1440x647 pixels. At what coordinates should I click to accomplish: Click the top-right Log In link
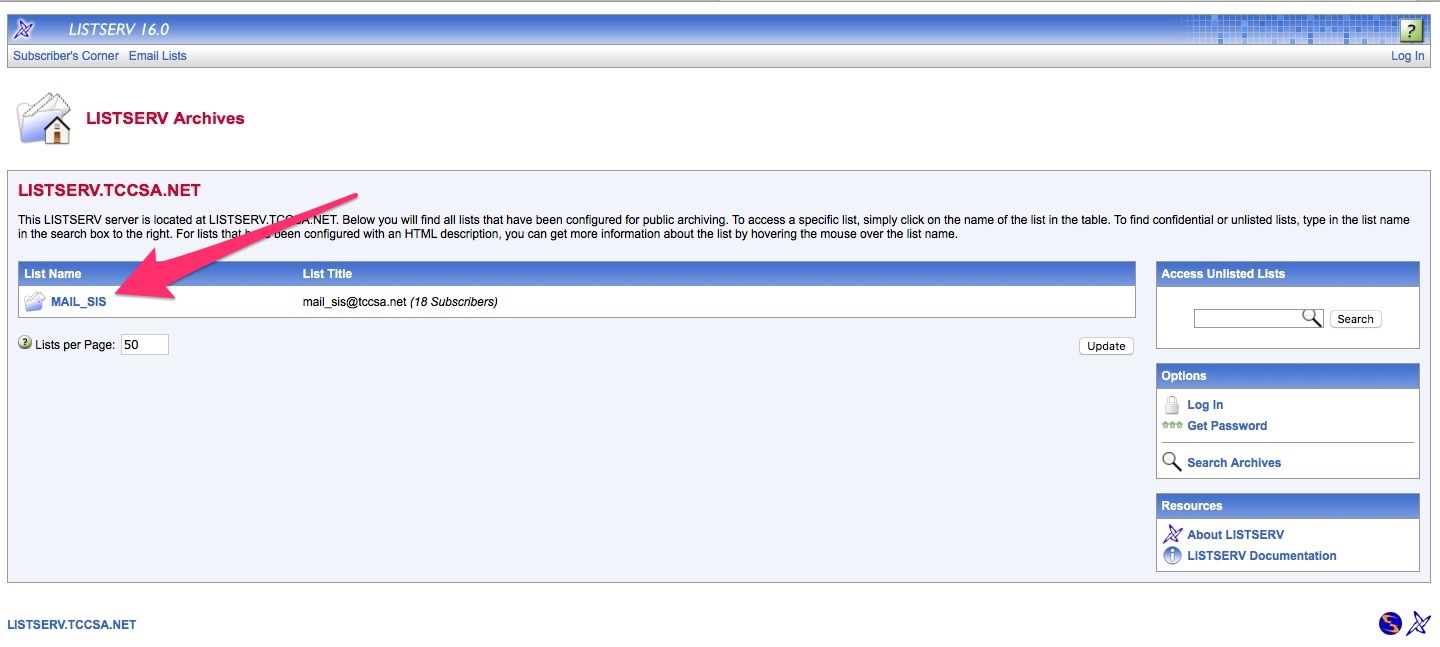click(1408, 56)
